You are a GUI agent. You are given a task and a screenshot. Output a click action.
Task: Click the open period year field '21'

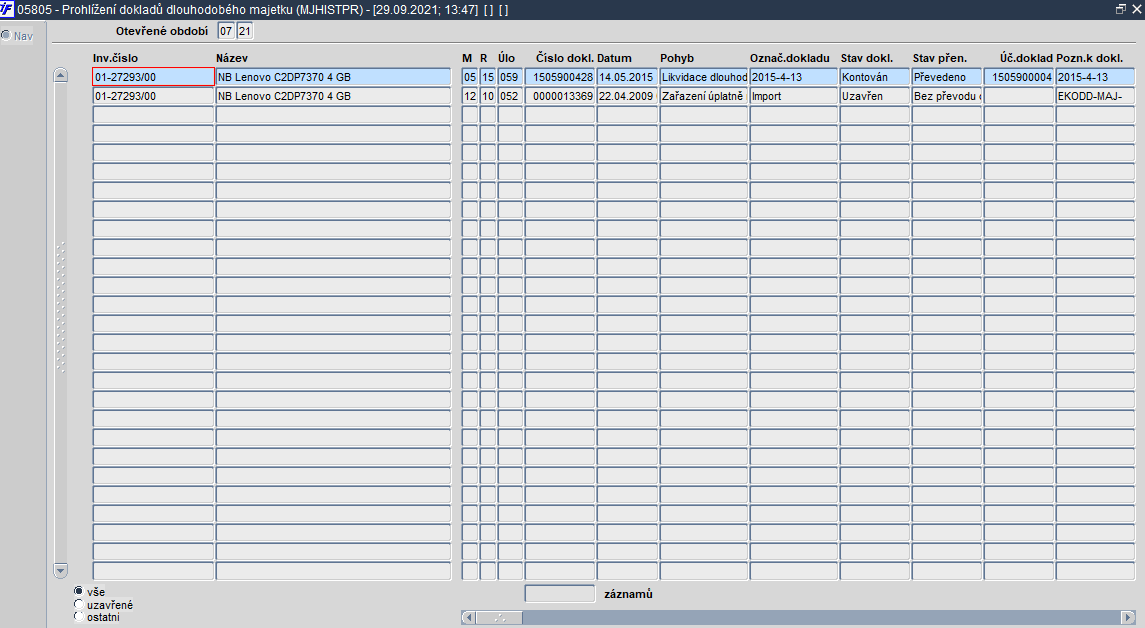[x=245, y=31]
